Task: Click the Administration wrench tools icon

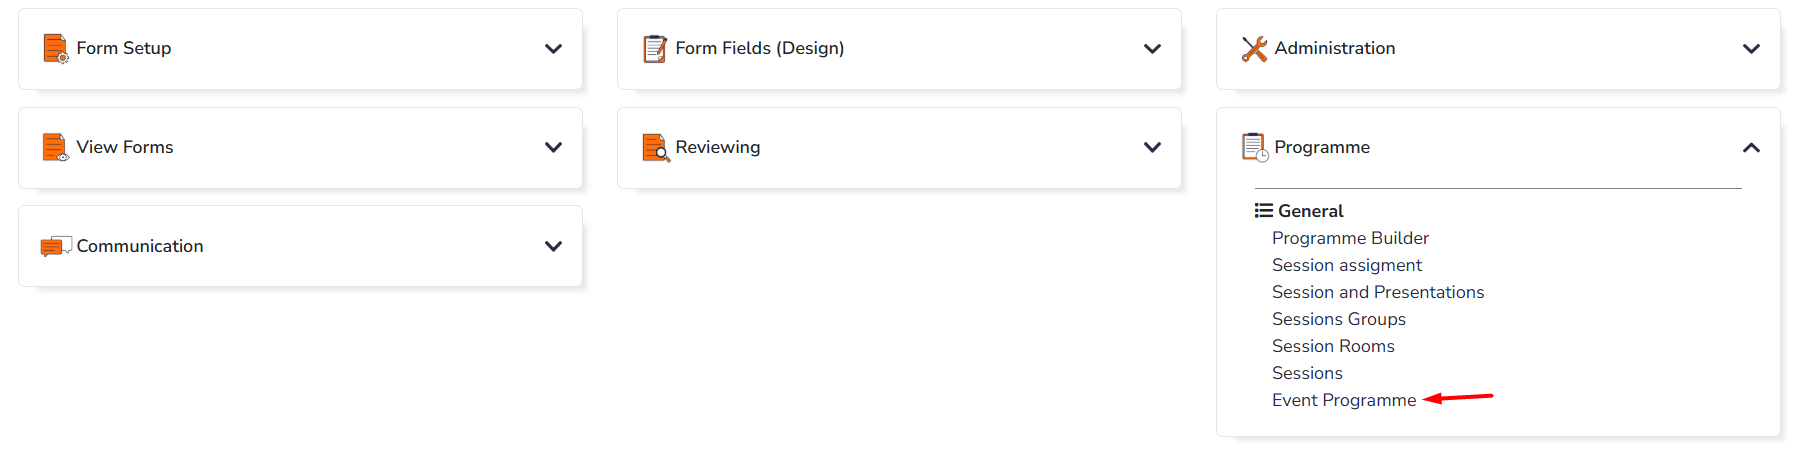Action: (1254, 48)
